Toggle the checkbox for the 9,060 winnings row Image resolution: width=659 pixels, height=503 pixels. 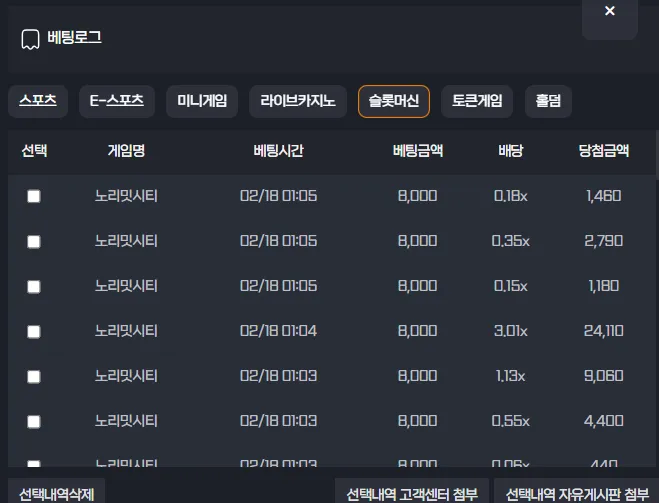tap(34, 377)
